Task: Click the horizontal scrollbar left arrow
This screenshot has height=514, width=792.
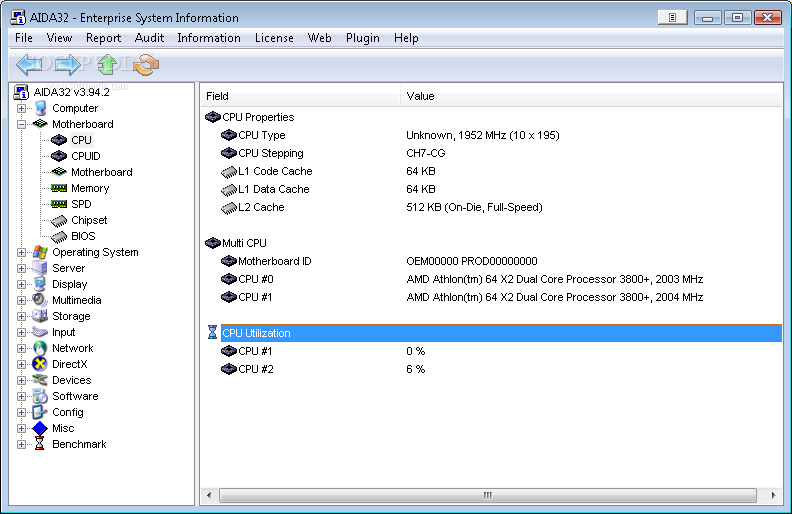Action: (209, 495)
